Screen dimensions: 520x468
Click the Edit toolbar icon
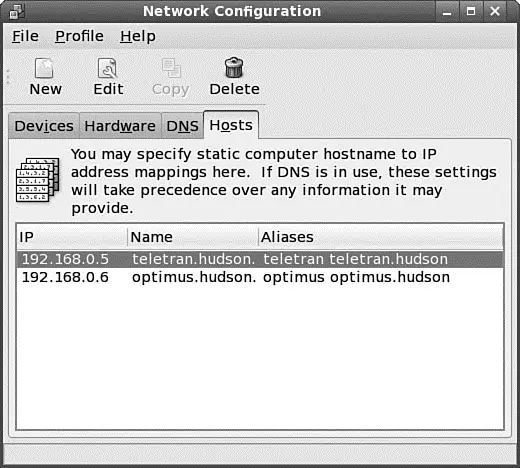(x=107, y=68)
